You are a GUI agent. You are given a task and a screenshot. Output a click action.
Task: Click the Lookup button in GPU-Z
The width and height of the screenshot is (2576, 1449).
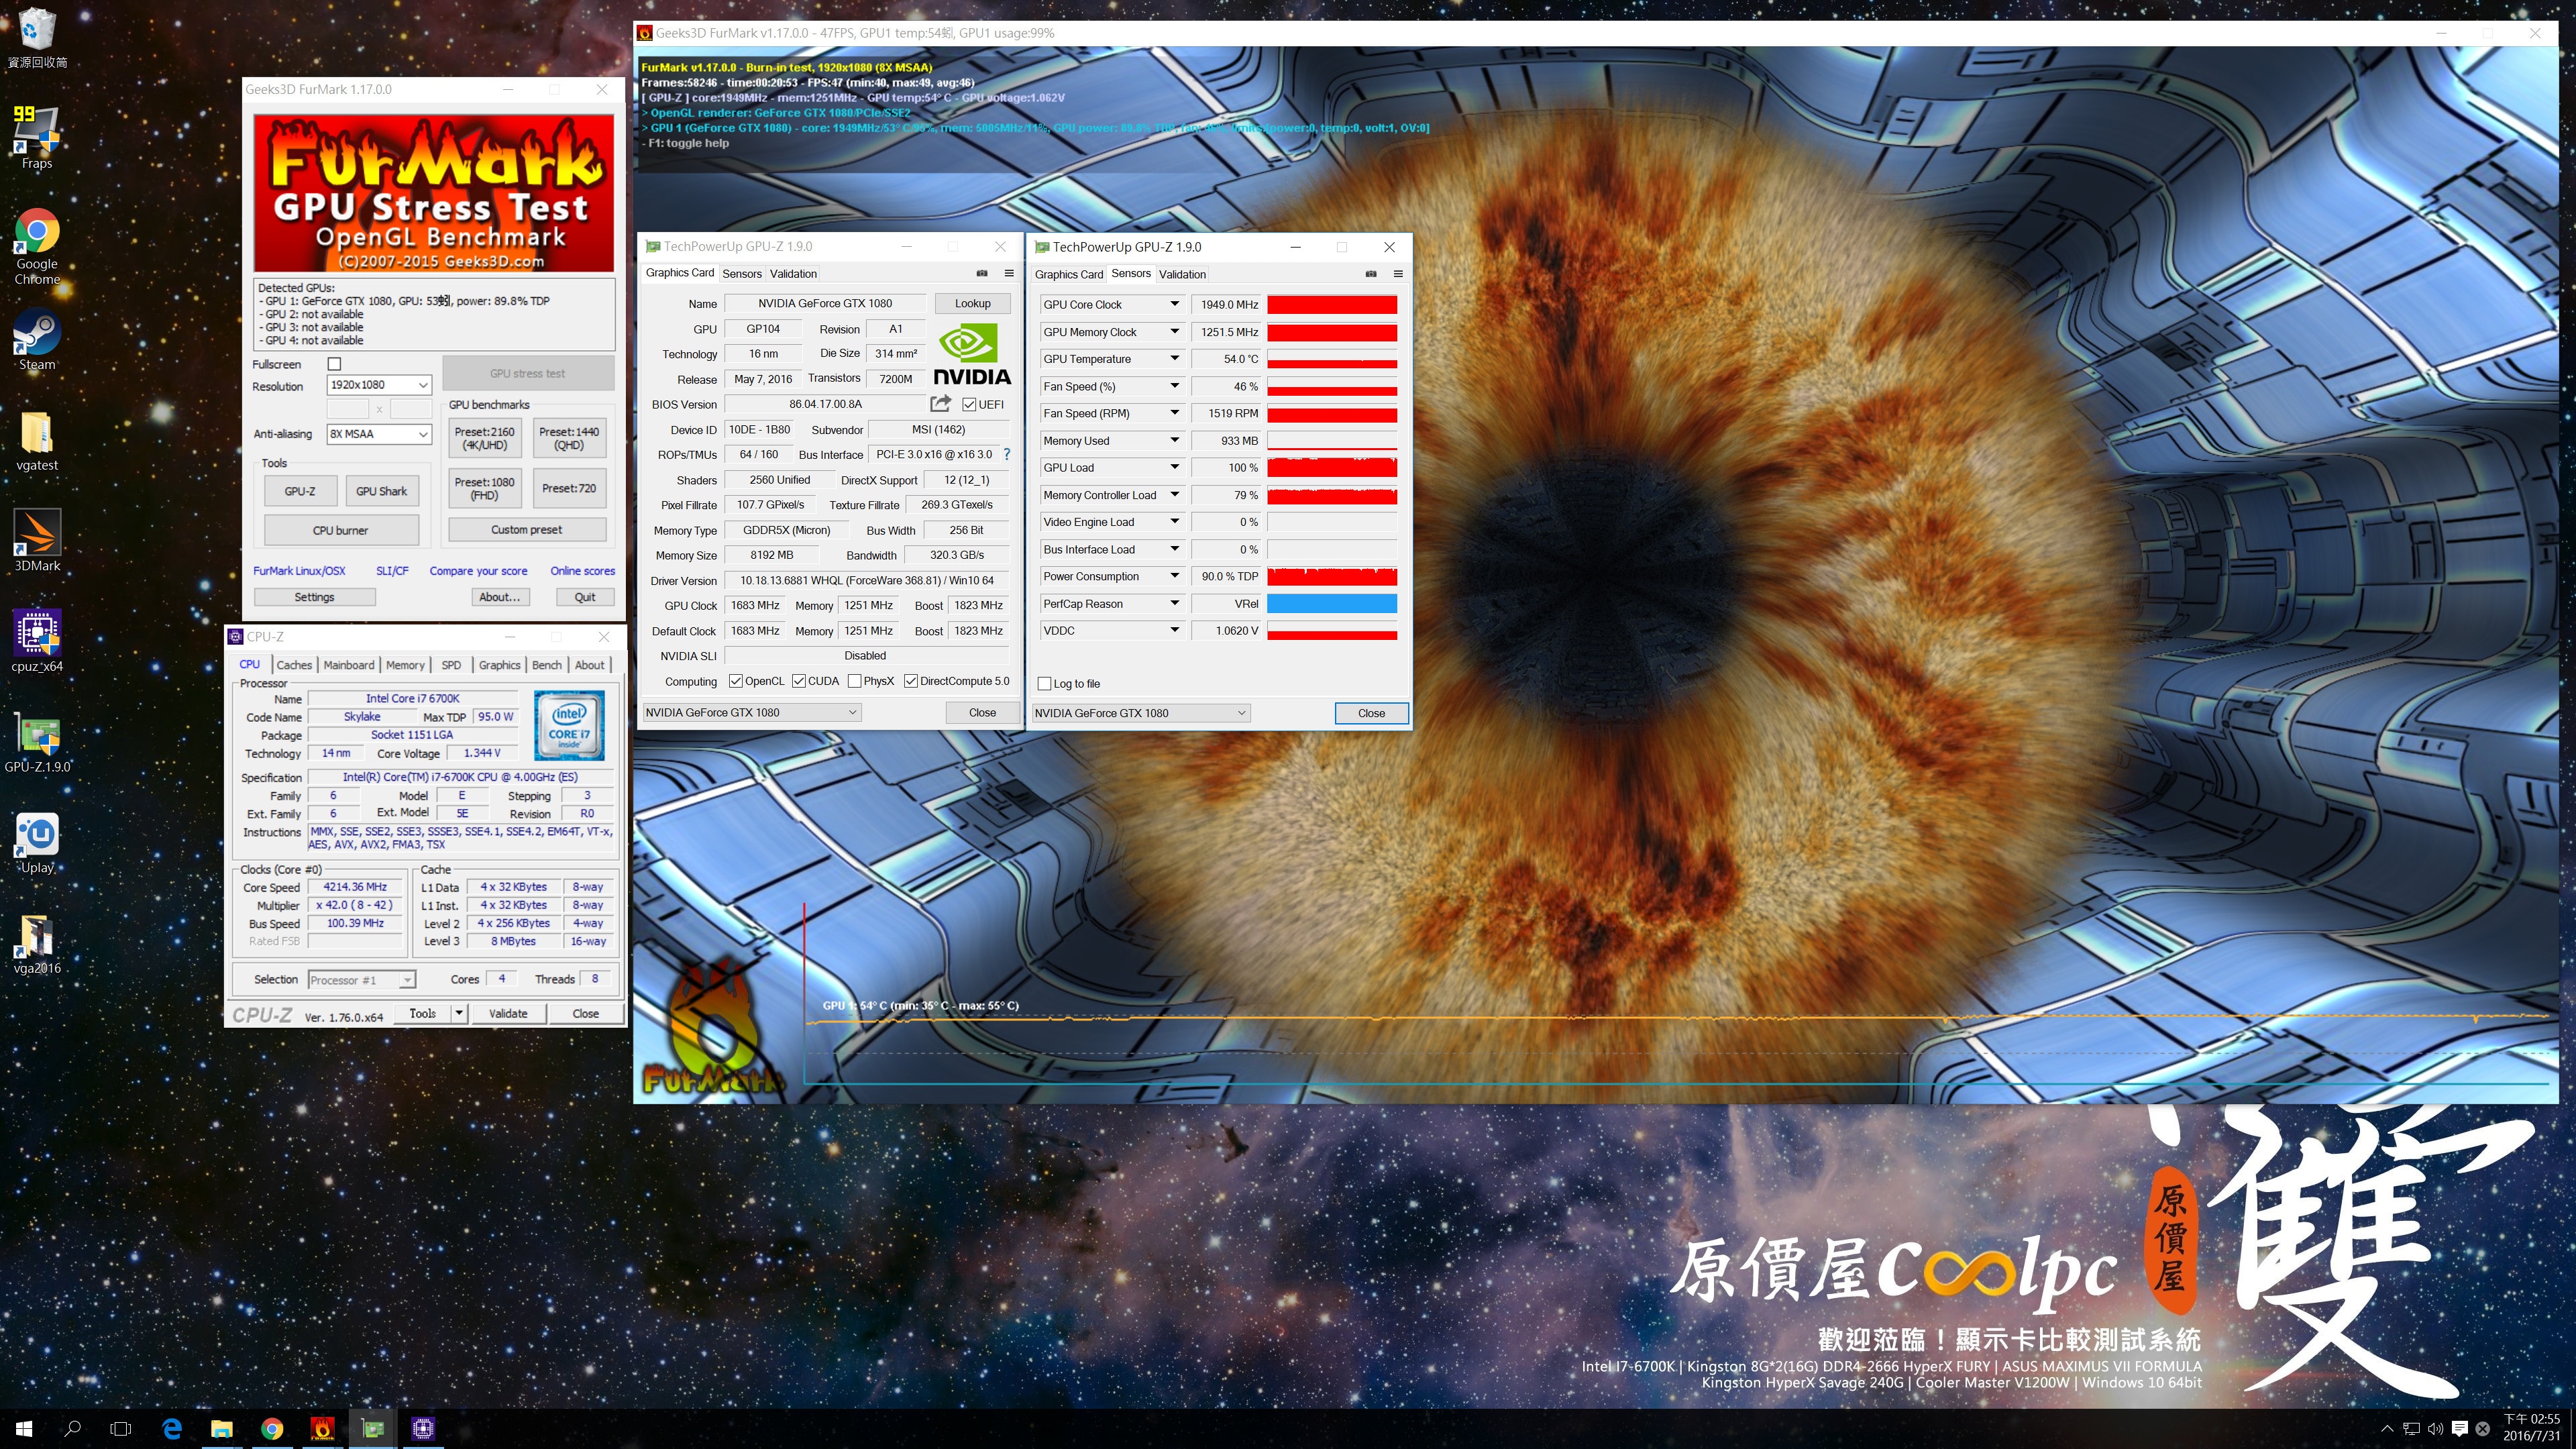pos(972,303)
